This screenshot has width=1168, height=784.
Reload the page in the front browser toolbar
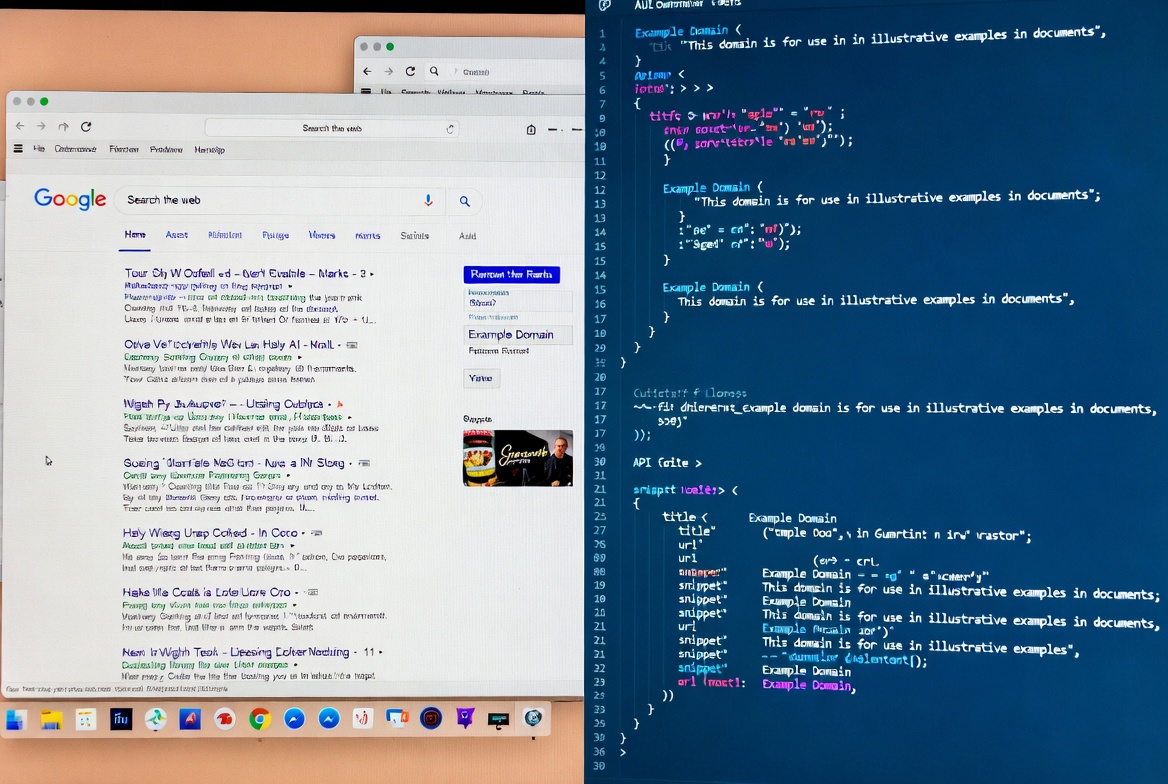pyautogui.click(x=86, y=127)
